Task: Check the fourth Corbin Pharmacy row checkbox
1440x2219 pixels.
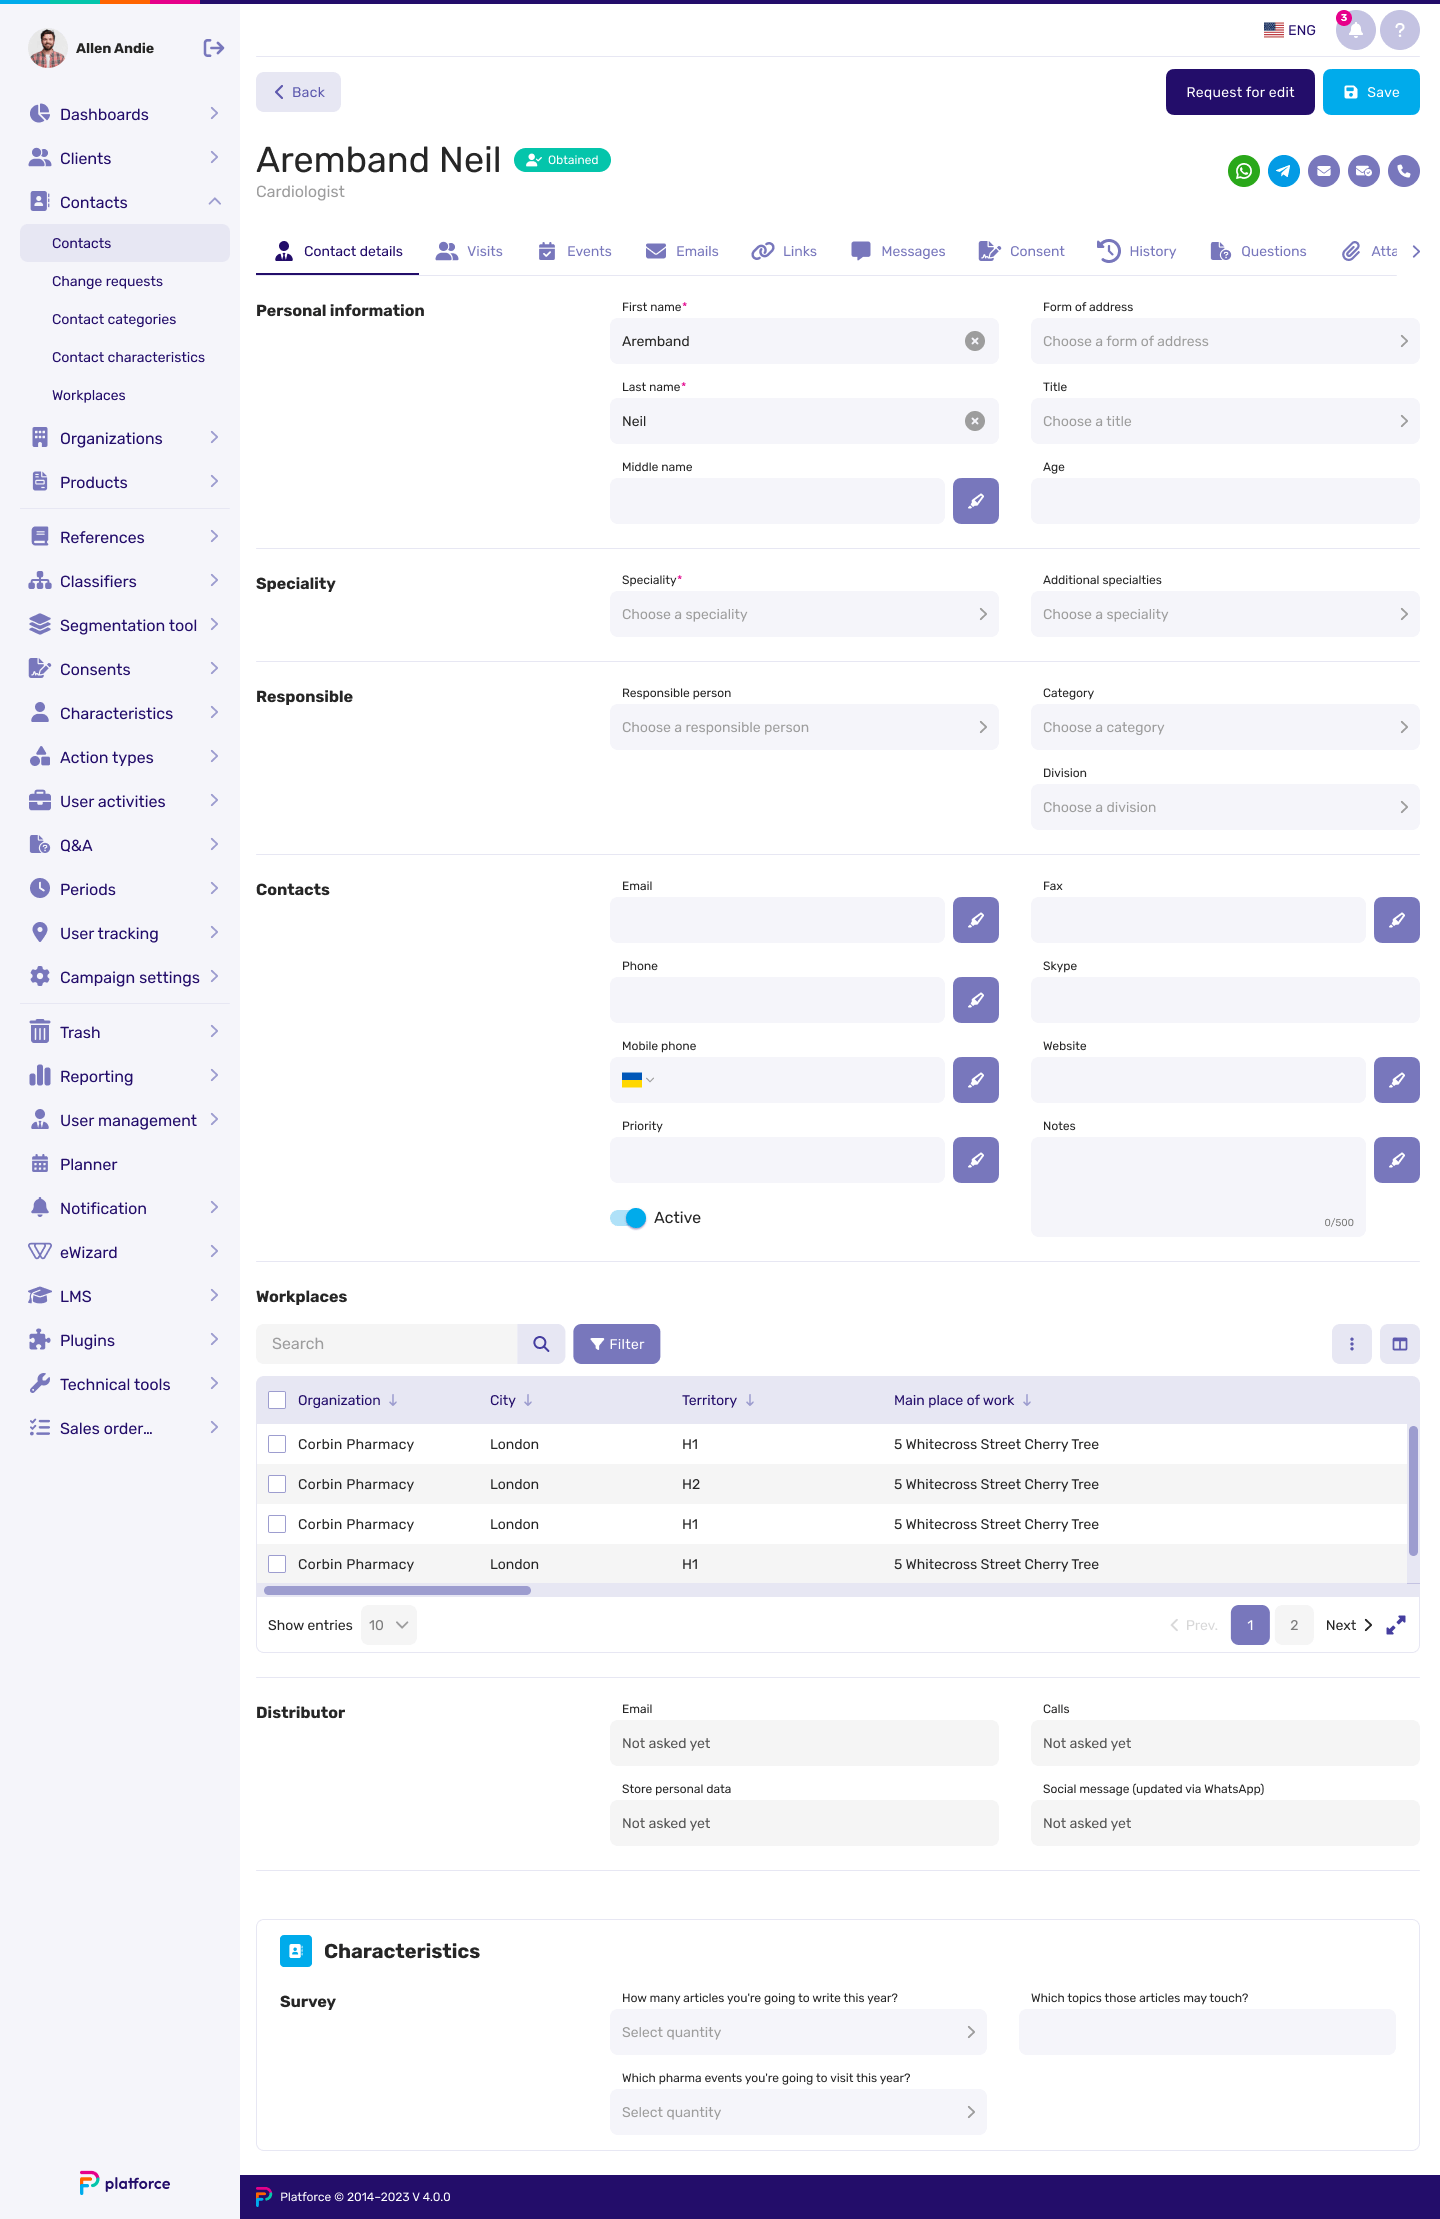Action: coord(277,1564)
